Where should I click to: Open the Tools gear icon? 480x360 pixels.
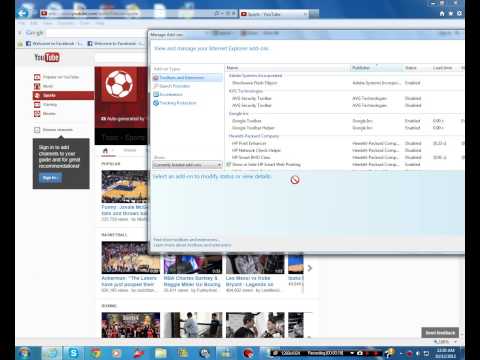click(459, 13)
